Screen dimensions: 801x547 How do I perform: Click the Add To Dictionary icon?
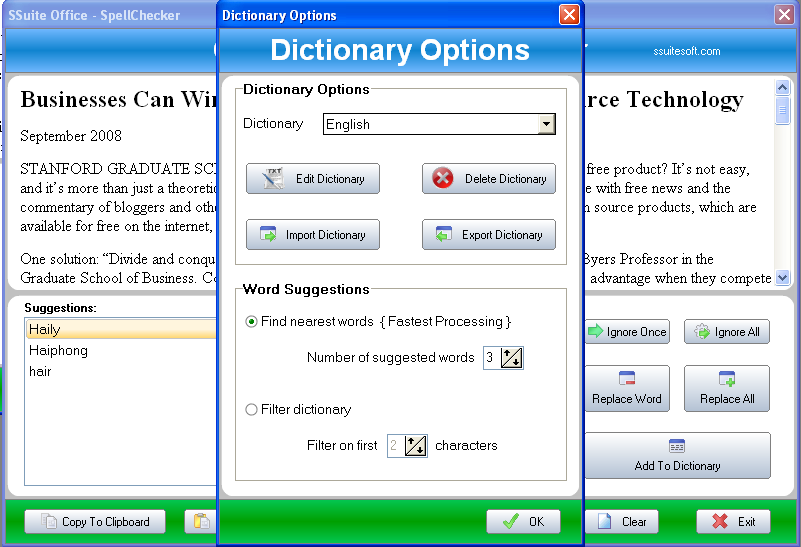[x=677, y=447]
